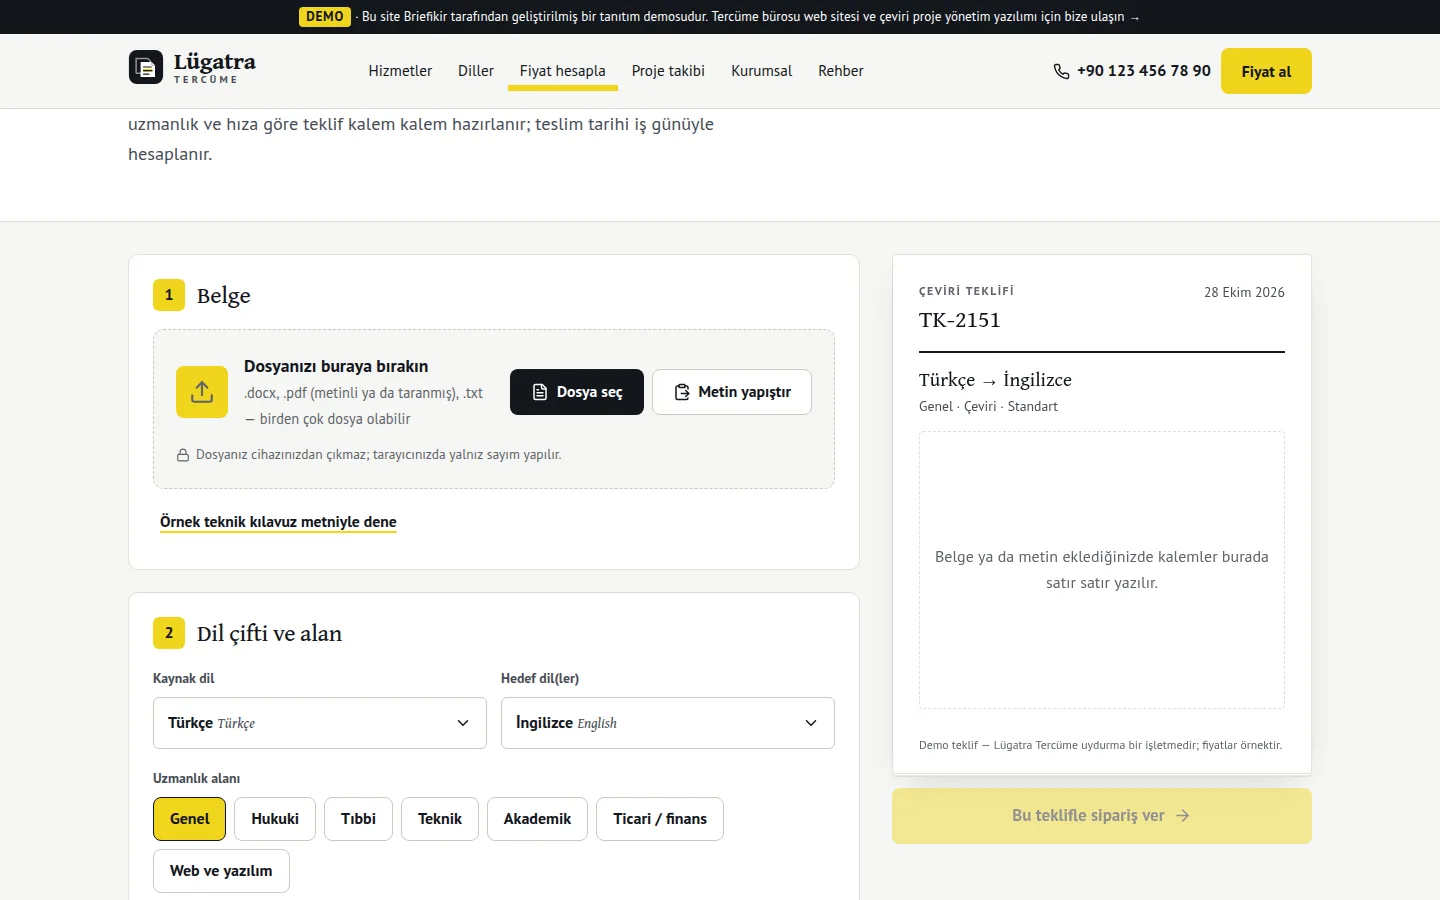Click the Metin yapıştır button
1440x900 pixels.
coord(732,392)
